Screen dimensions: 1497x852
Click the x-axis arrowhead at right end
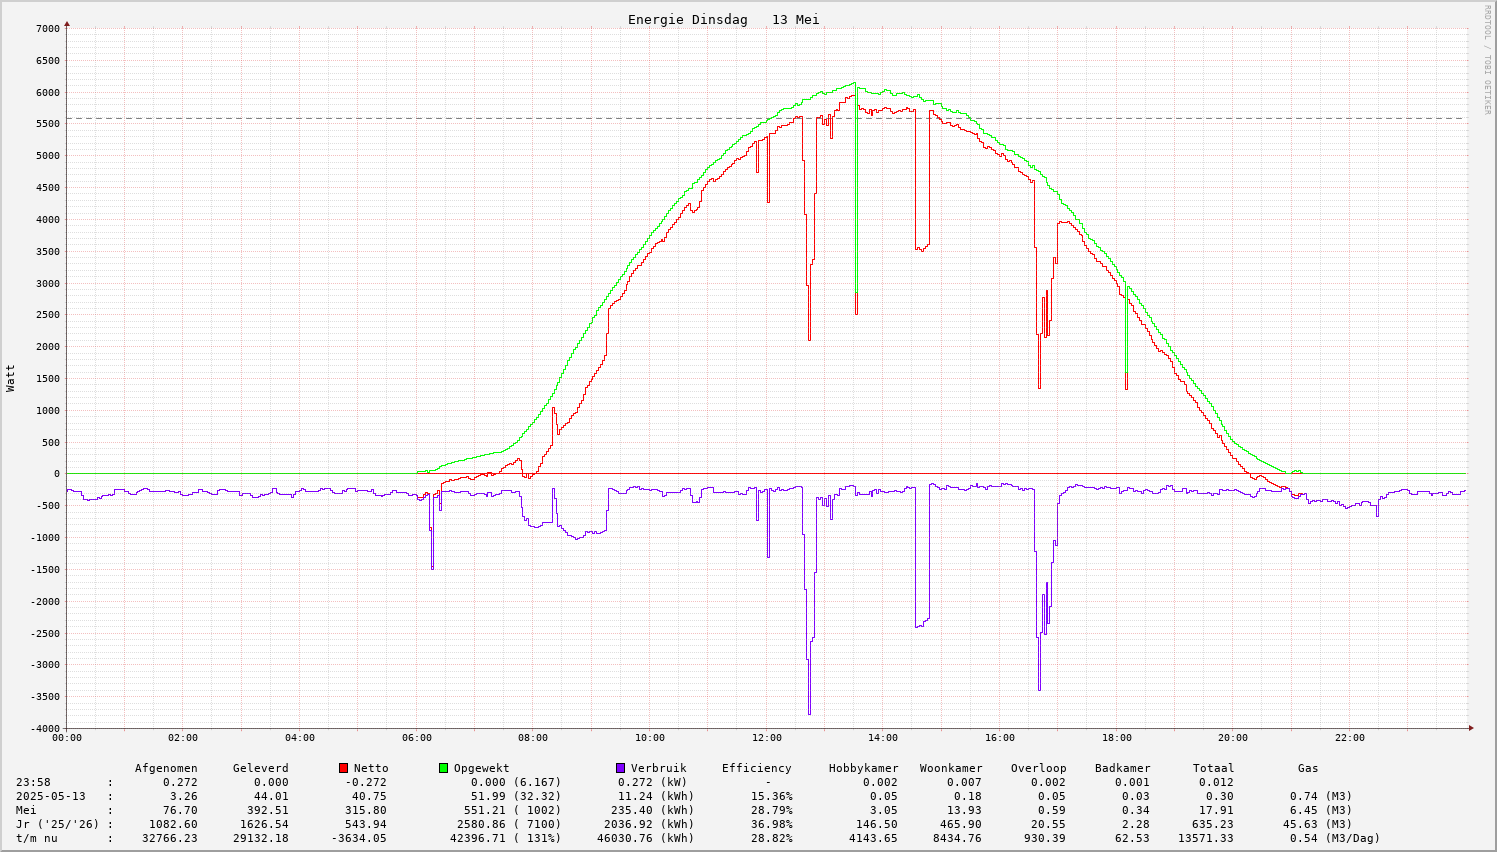click(x=1471, y=728)
